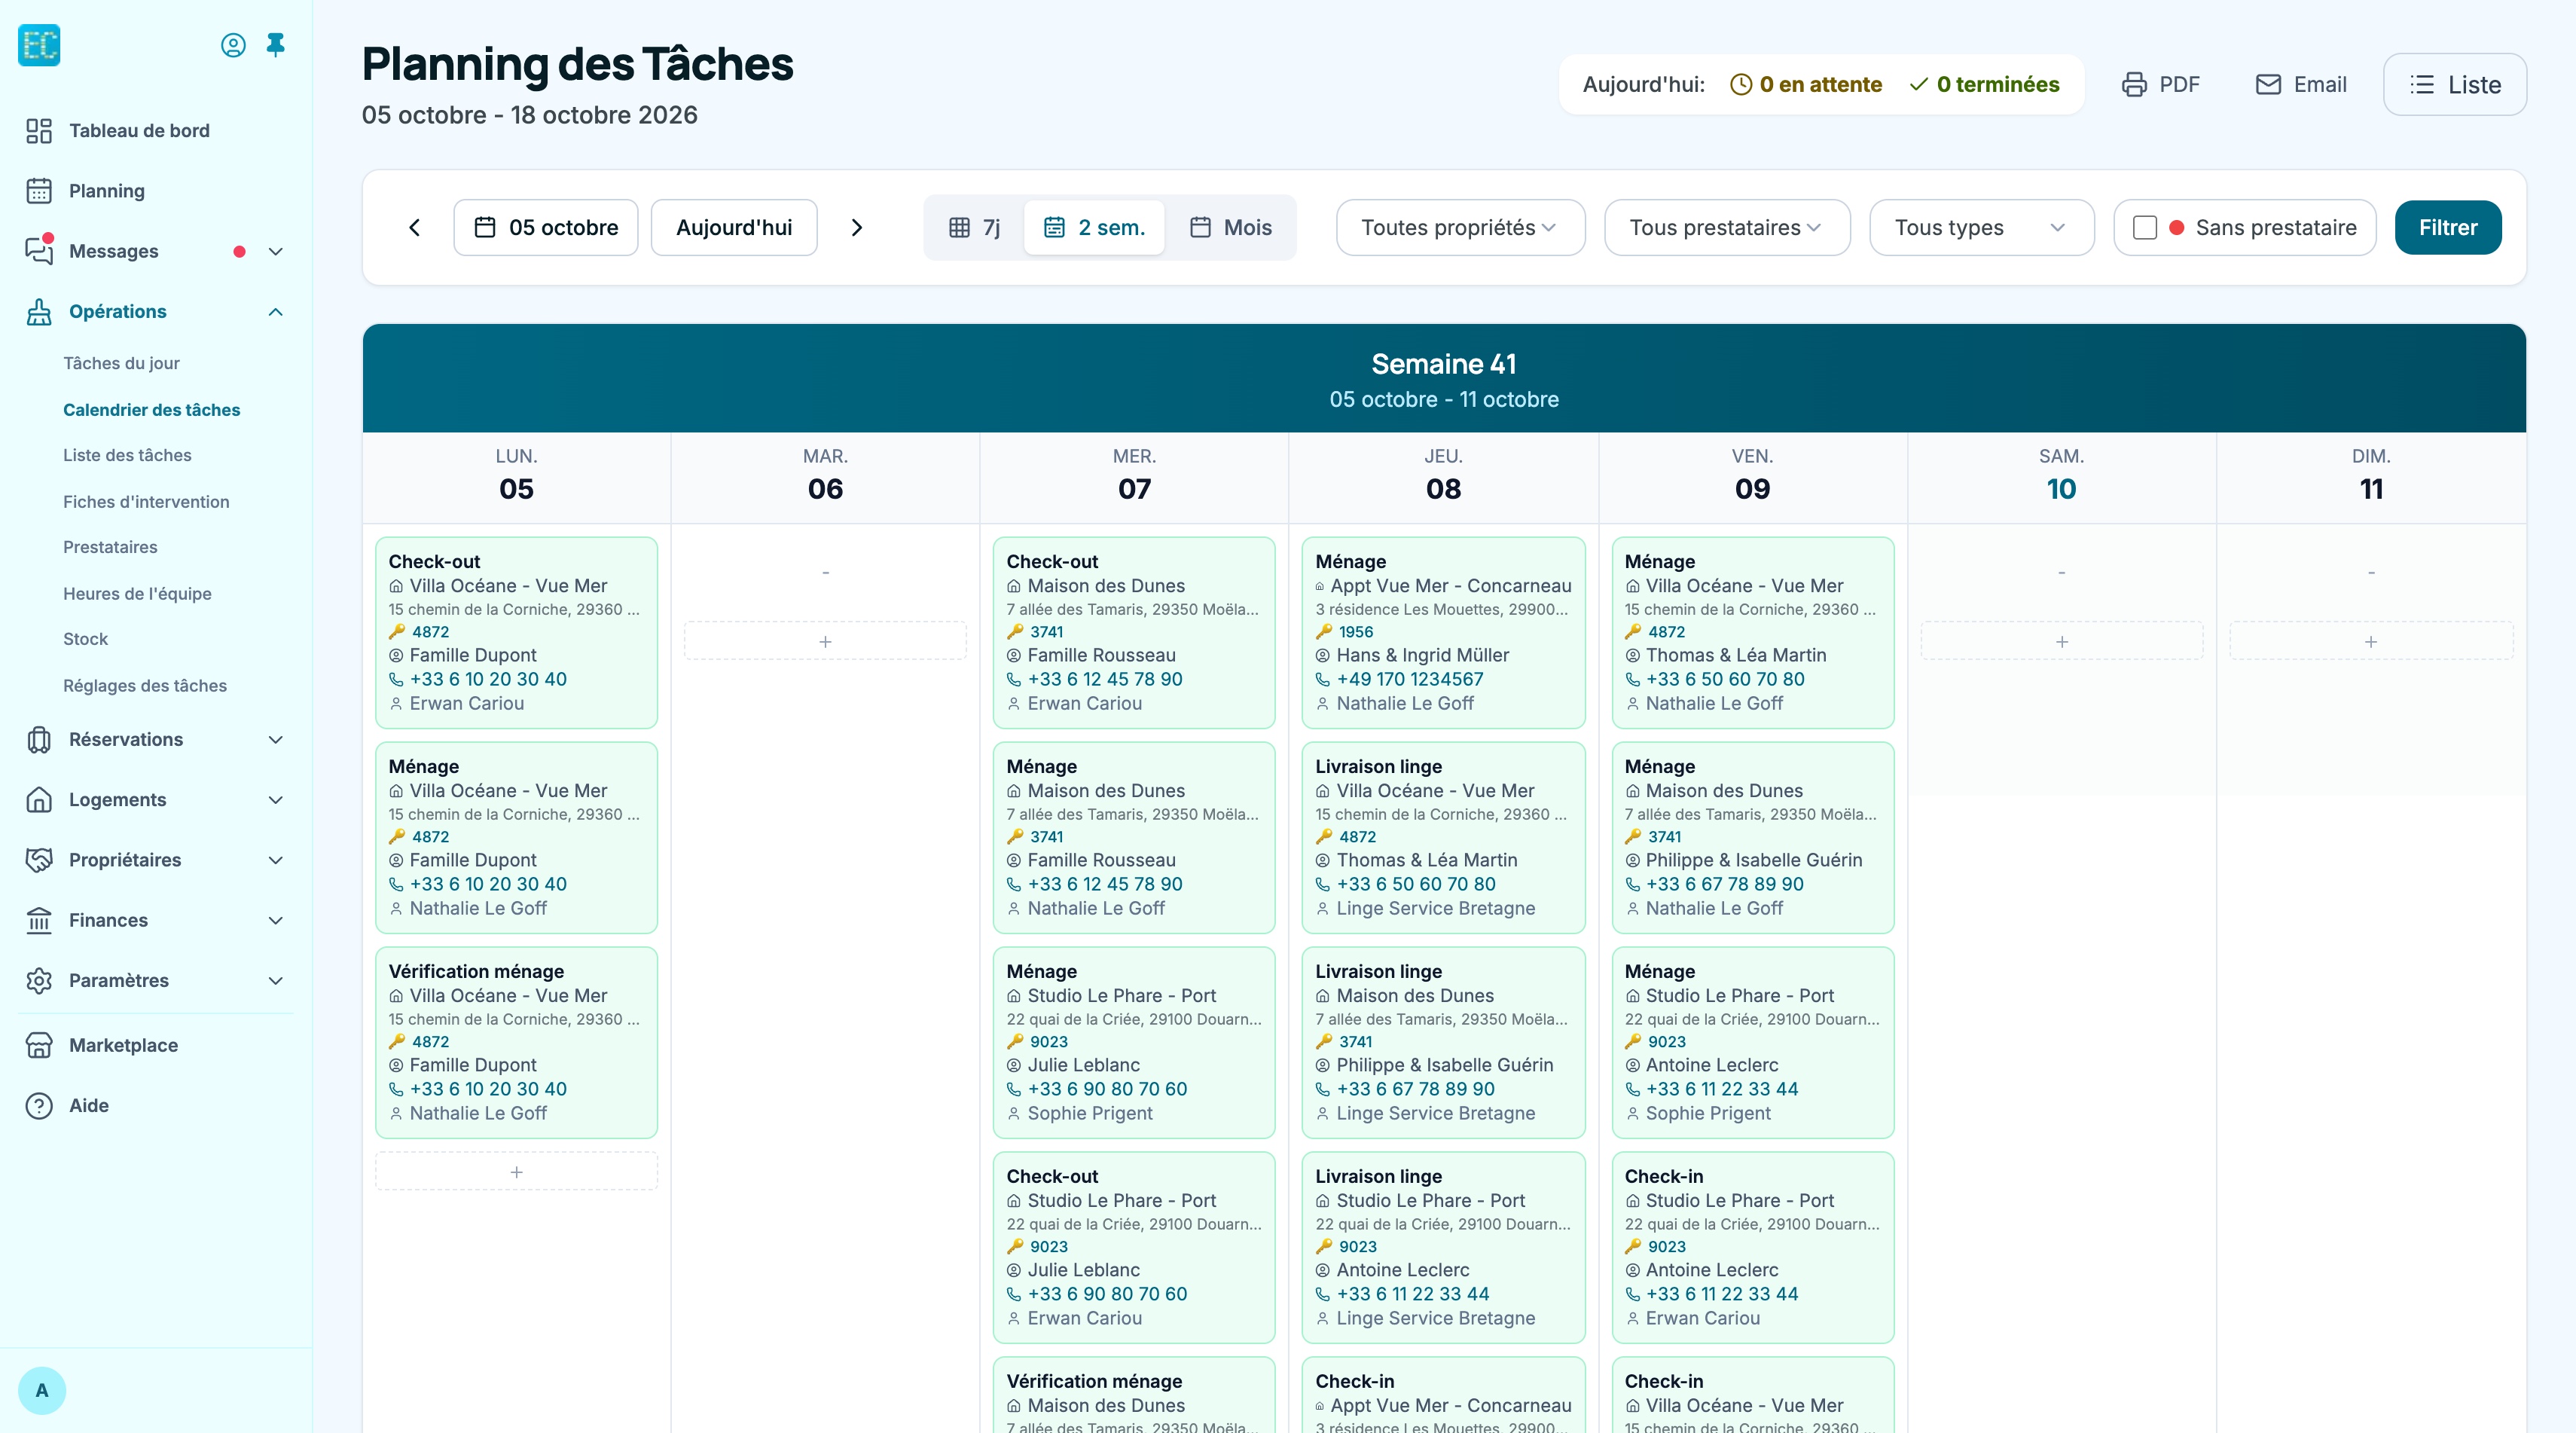Export the planning as PDF

2160,85
